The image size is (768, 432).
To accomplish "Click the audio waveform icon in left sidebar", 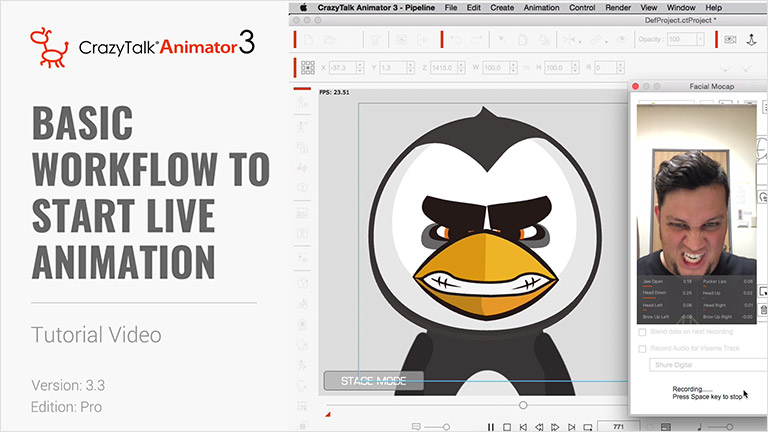I will coord(302,168).
